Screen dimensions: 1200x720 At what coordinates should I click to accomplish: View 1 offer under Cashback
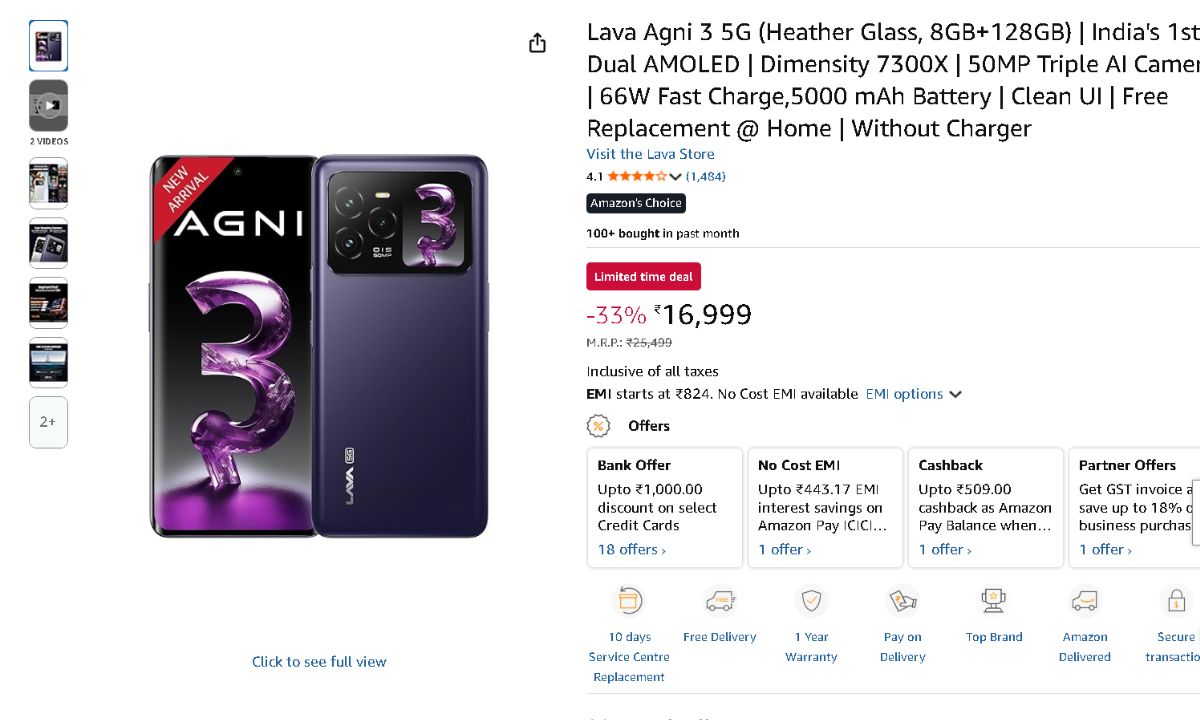click(945, 550)
